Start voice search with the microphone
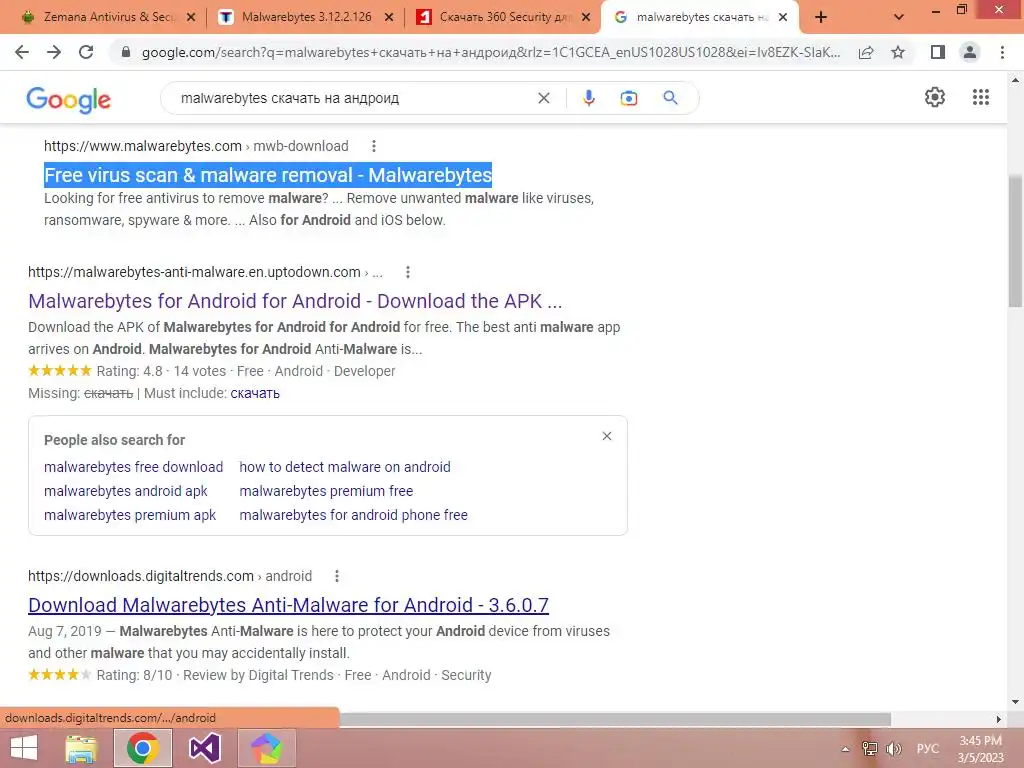 (x=588, y=98)
